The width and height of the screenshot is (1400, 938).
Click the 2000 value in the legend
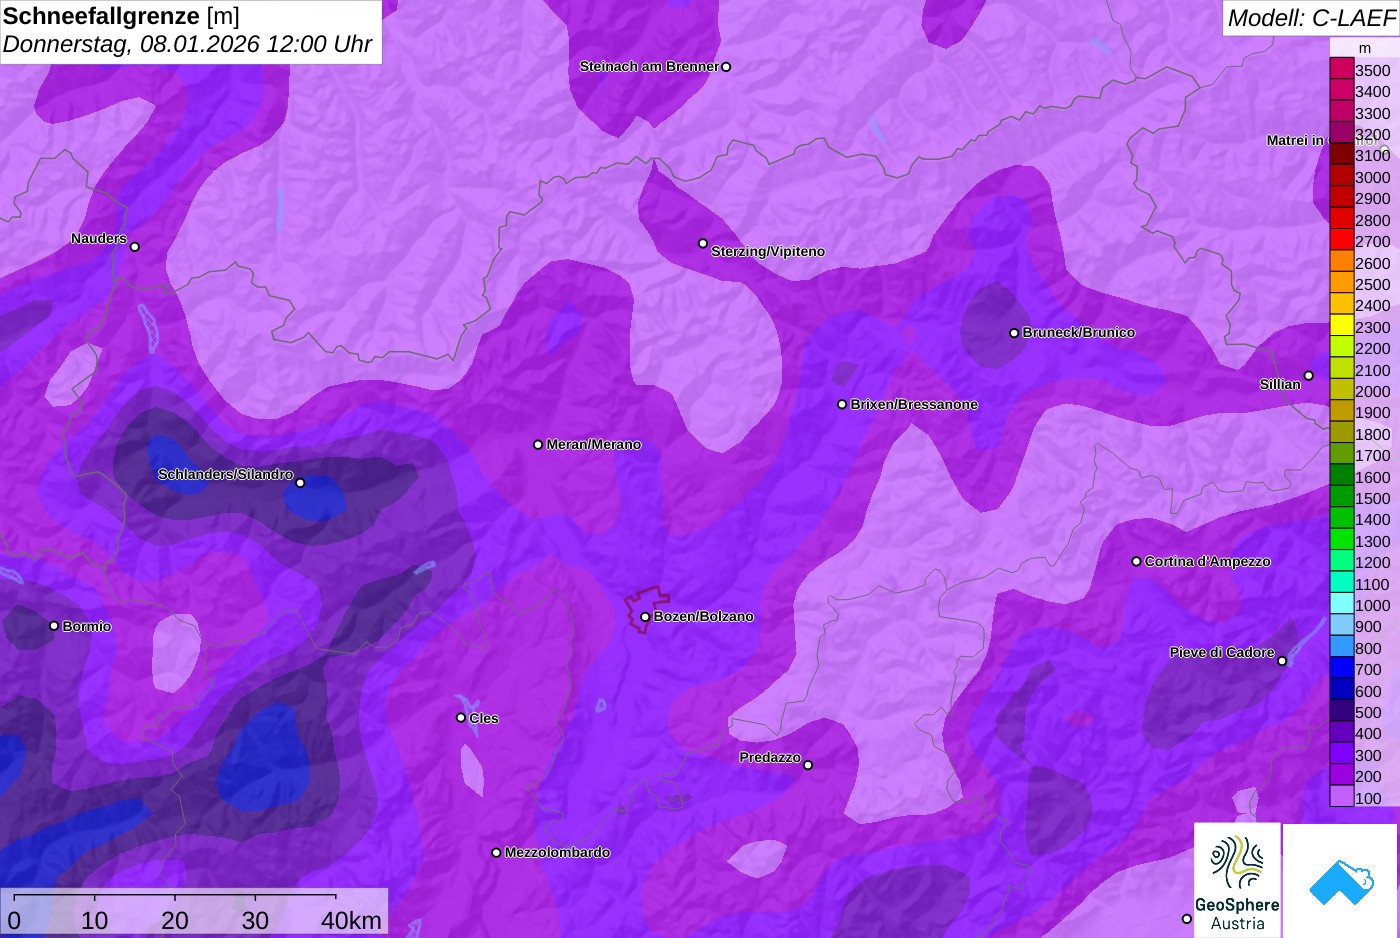pos(1372,391)
